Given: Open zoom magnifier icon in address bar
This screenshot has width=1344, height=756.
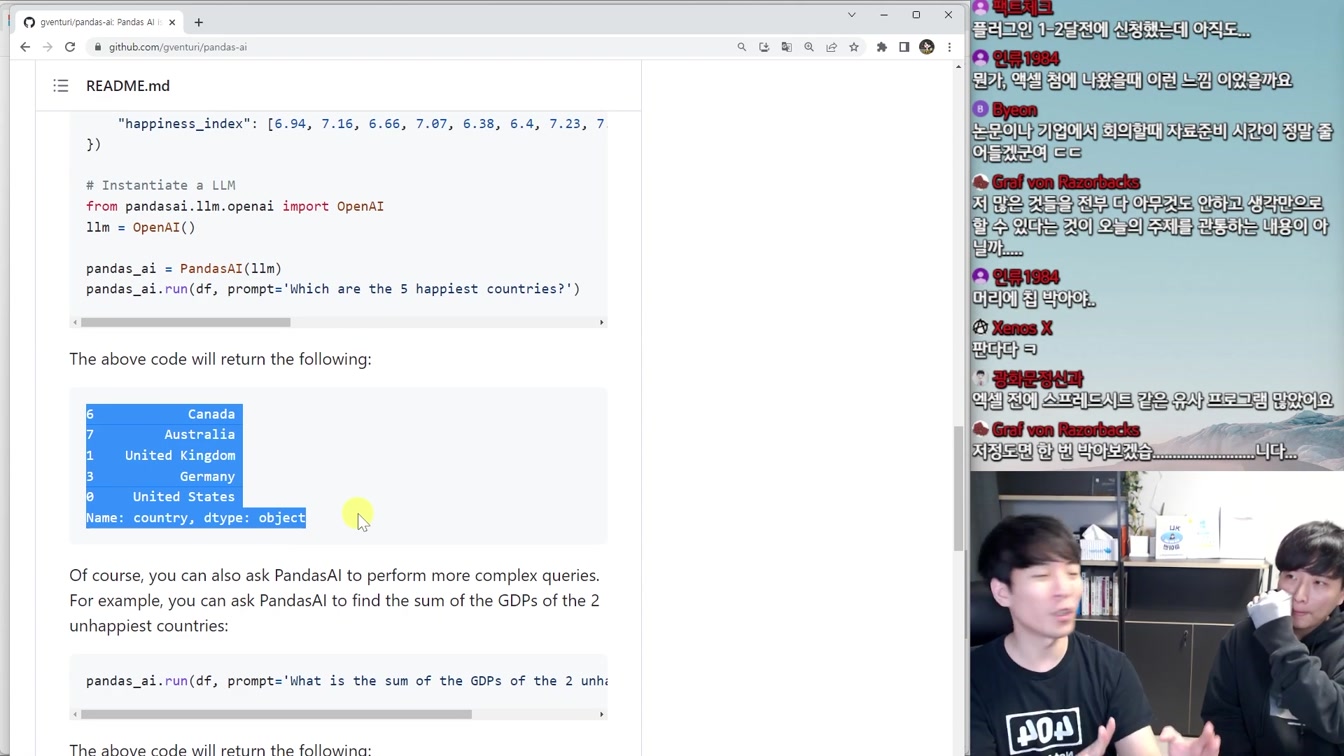Looking at the screenshot, I should tap(809, 47).
